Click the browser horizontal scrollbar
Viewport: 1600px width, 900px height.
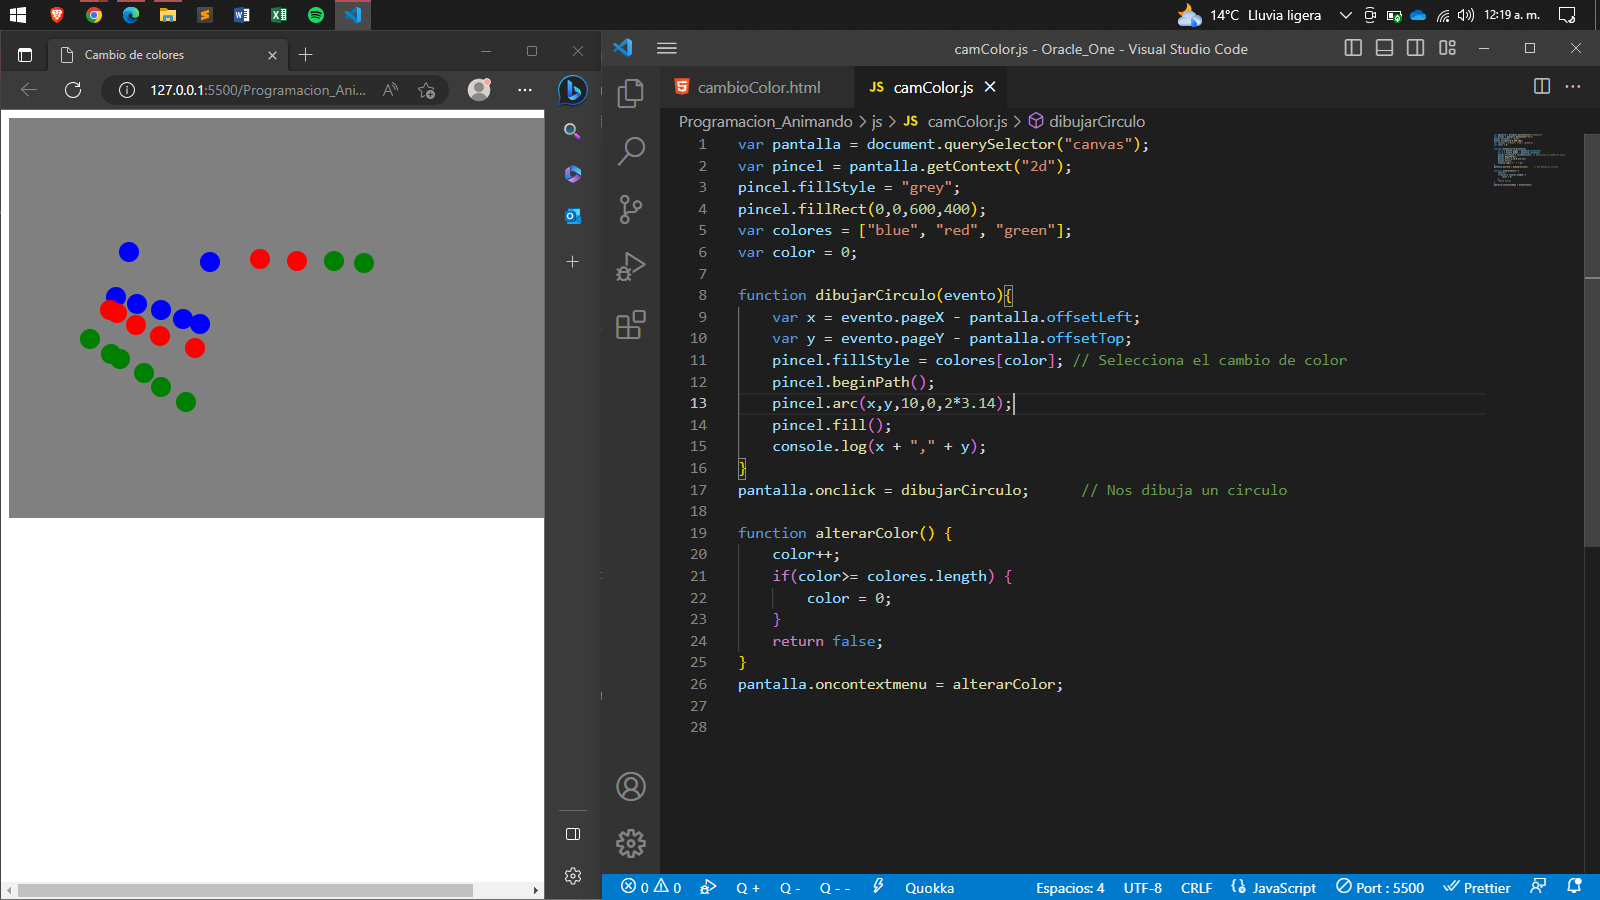(245, 890)
